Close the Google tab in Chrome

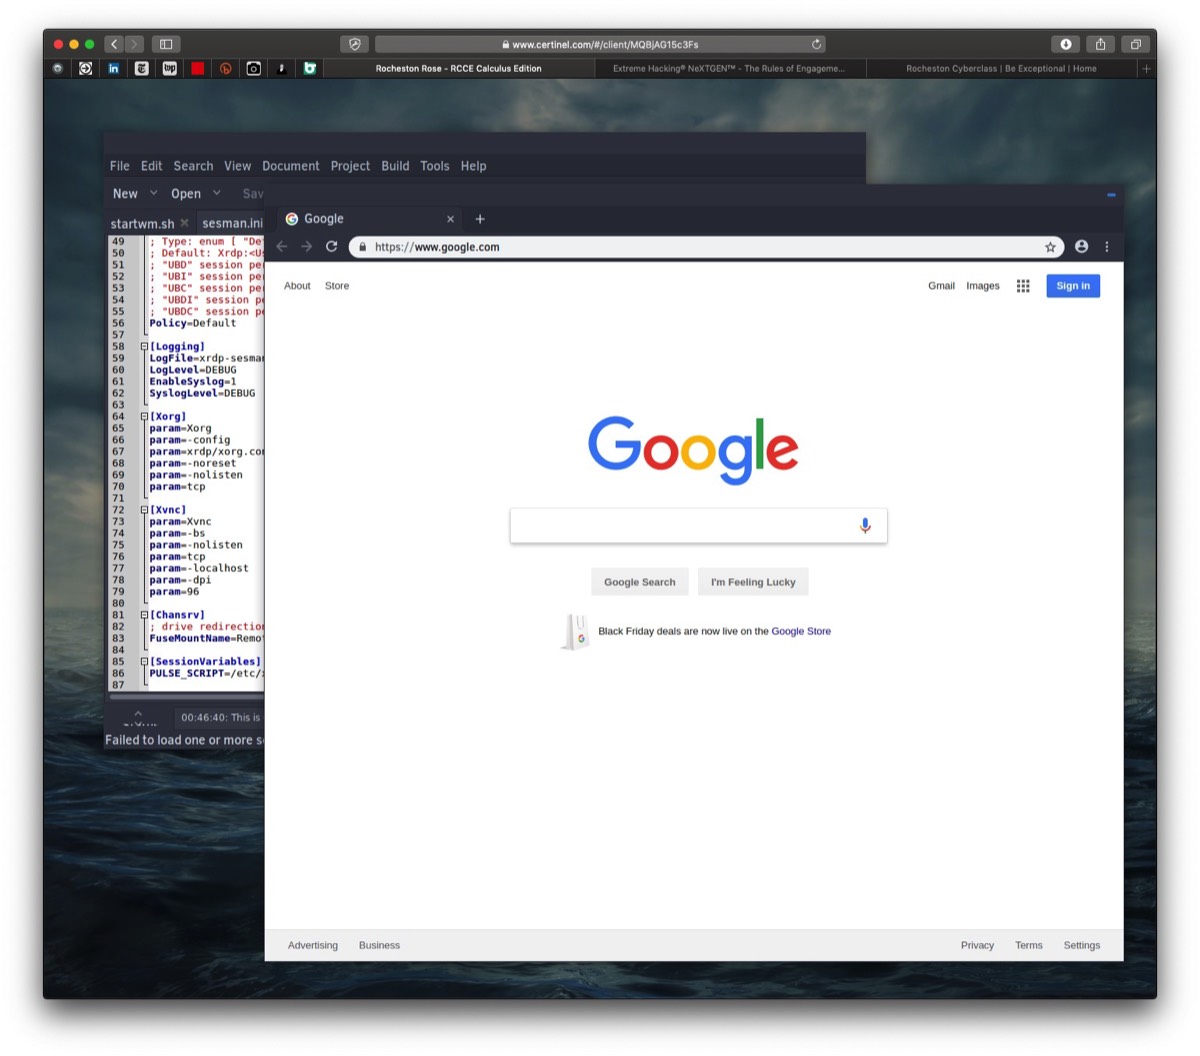tap(450, 219)
